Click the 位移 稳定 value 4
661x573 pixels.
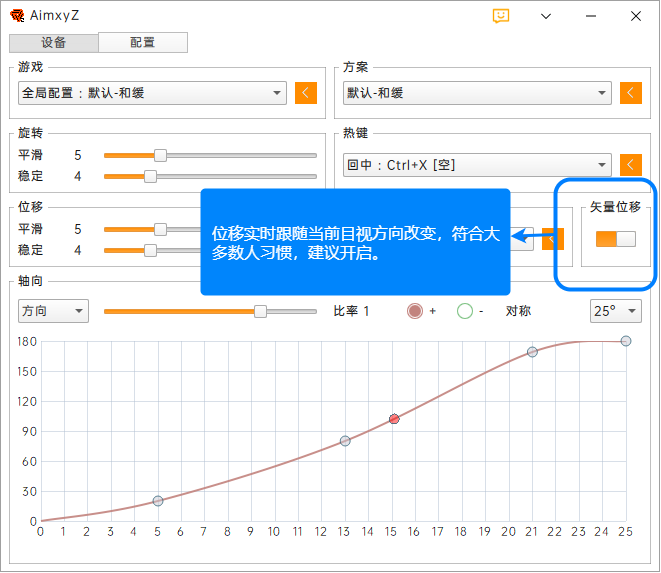click(x=78, y=250)
